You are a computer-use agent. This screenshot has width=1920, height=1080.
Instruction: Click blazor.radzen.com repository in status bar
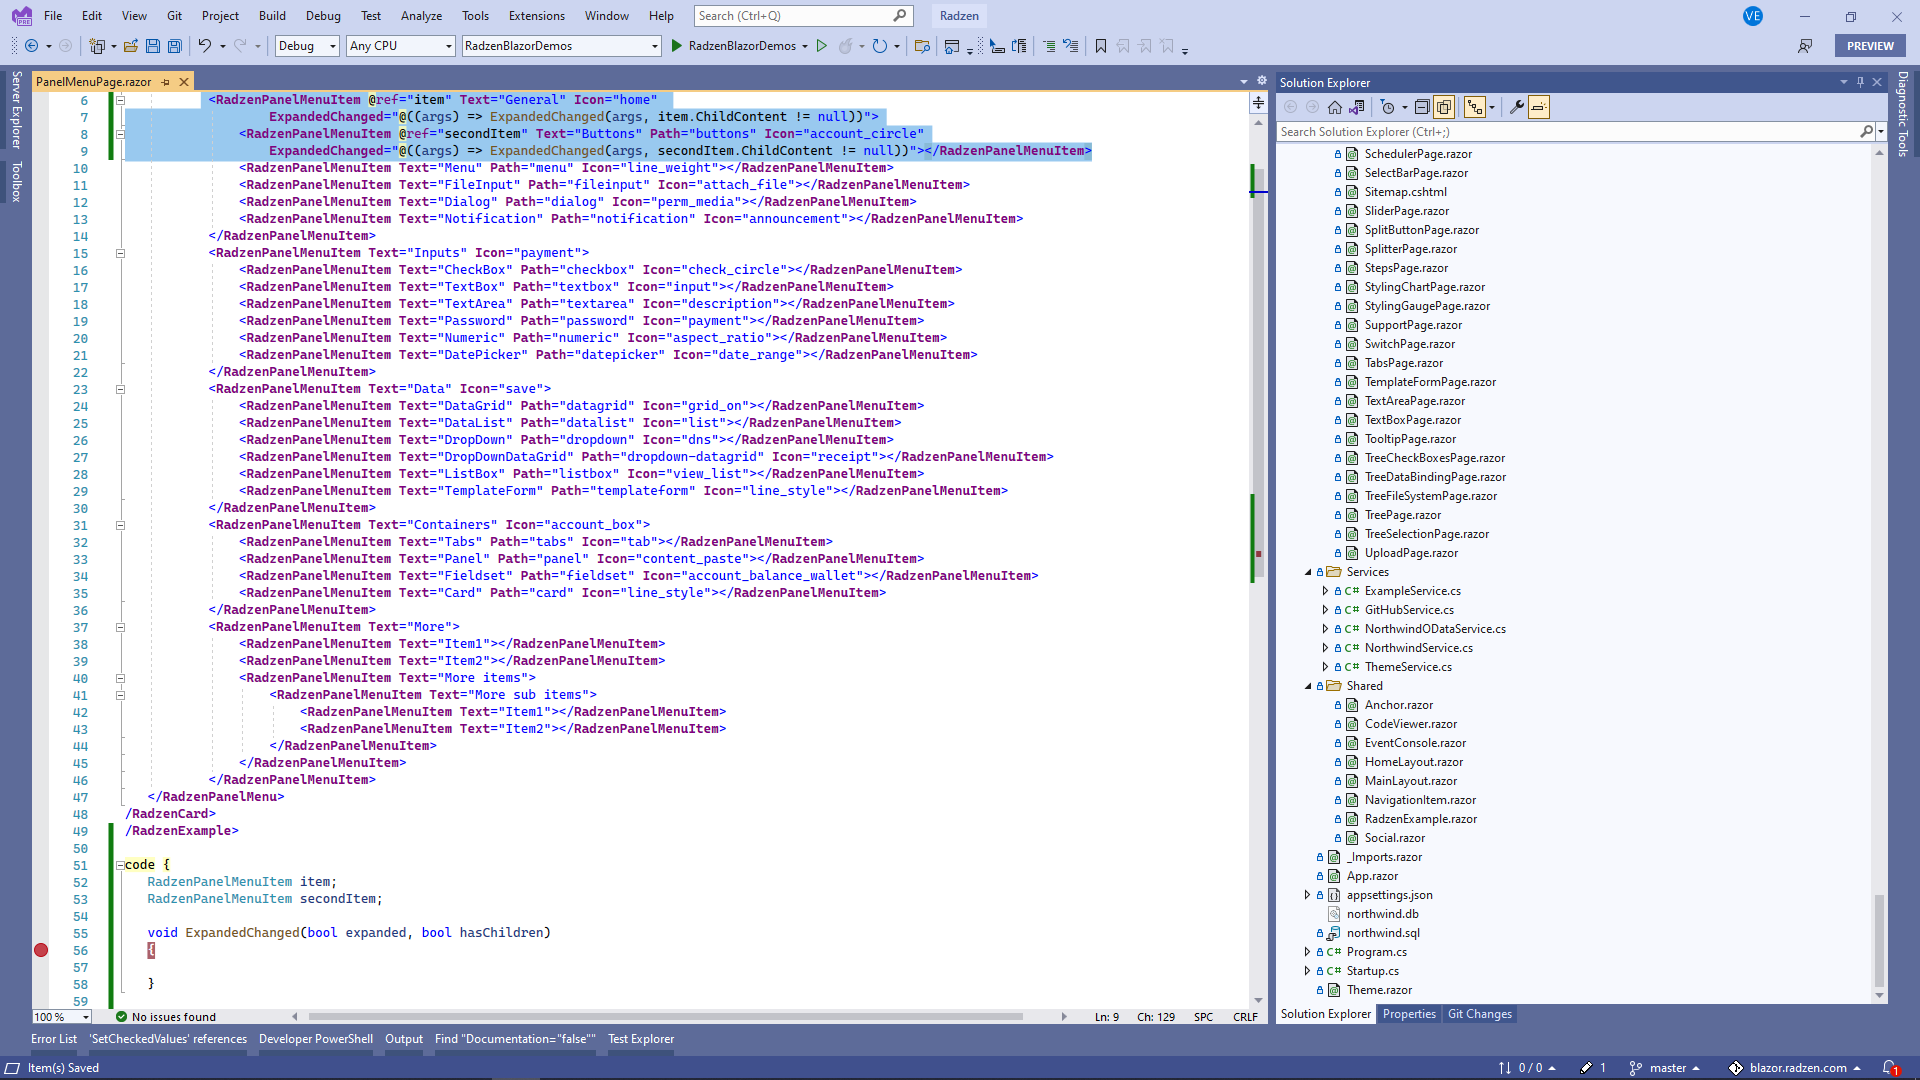pos(1796,1068)
